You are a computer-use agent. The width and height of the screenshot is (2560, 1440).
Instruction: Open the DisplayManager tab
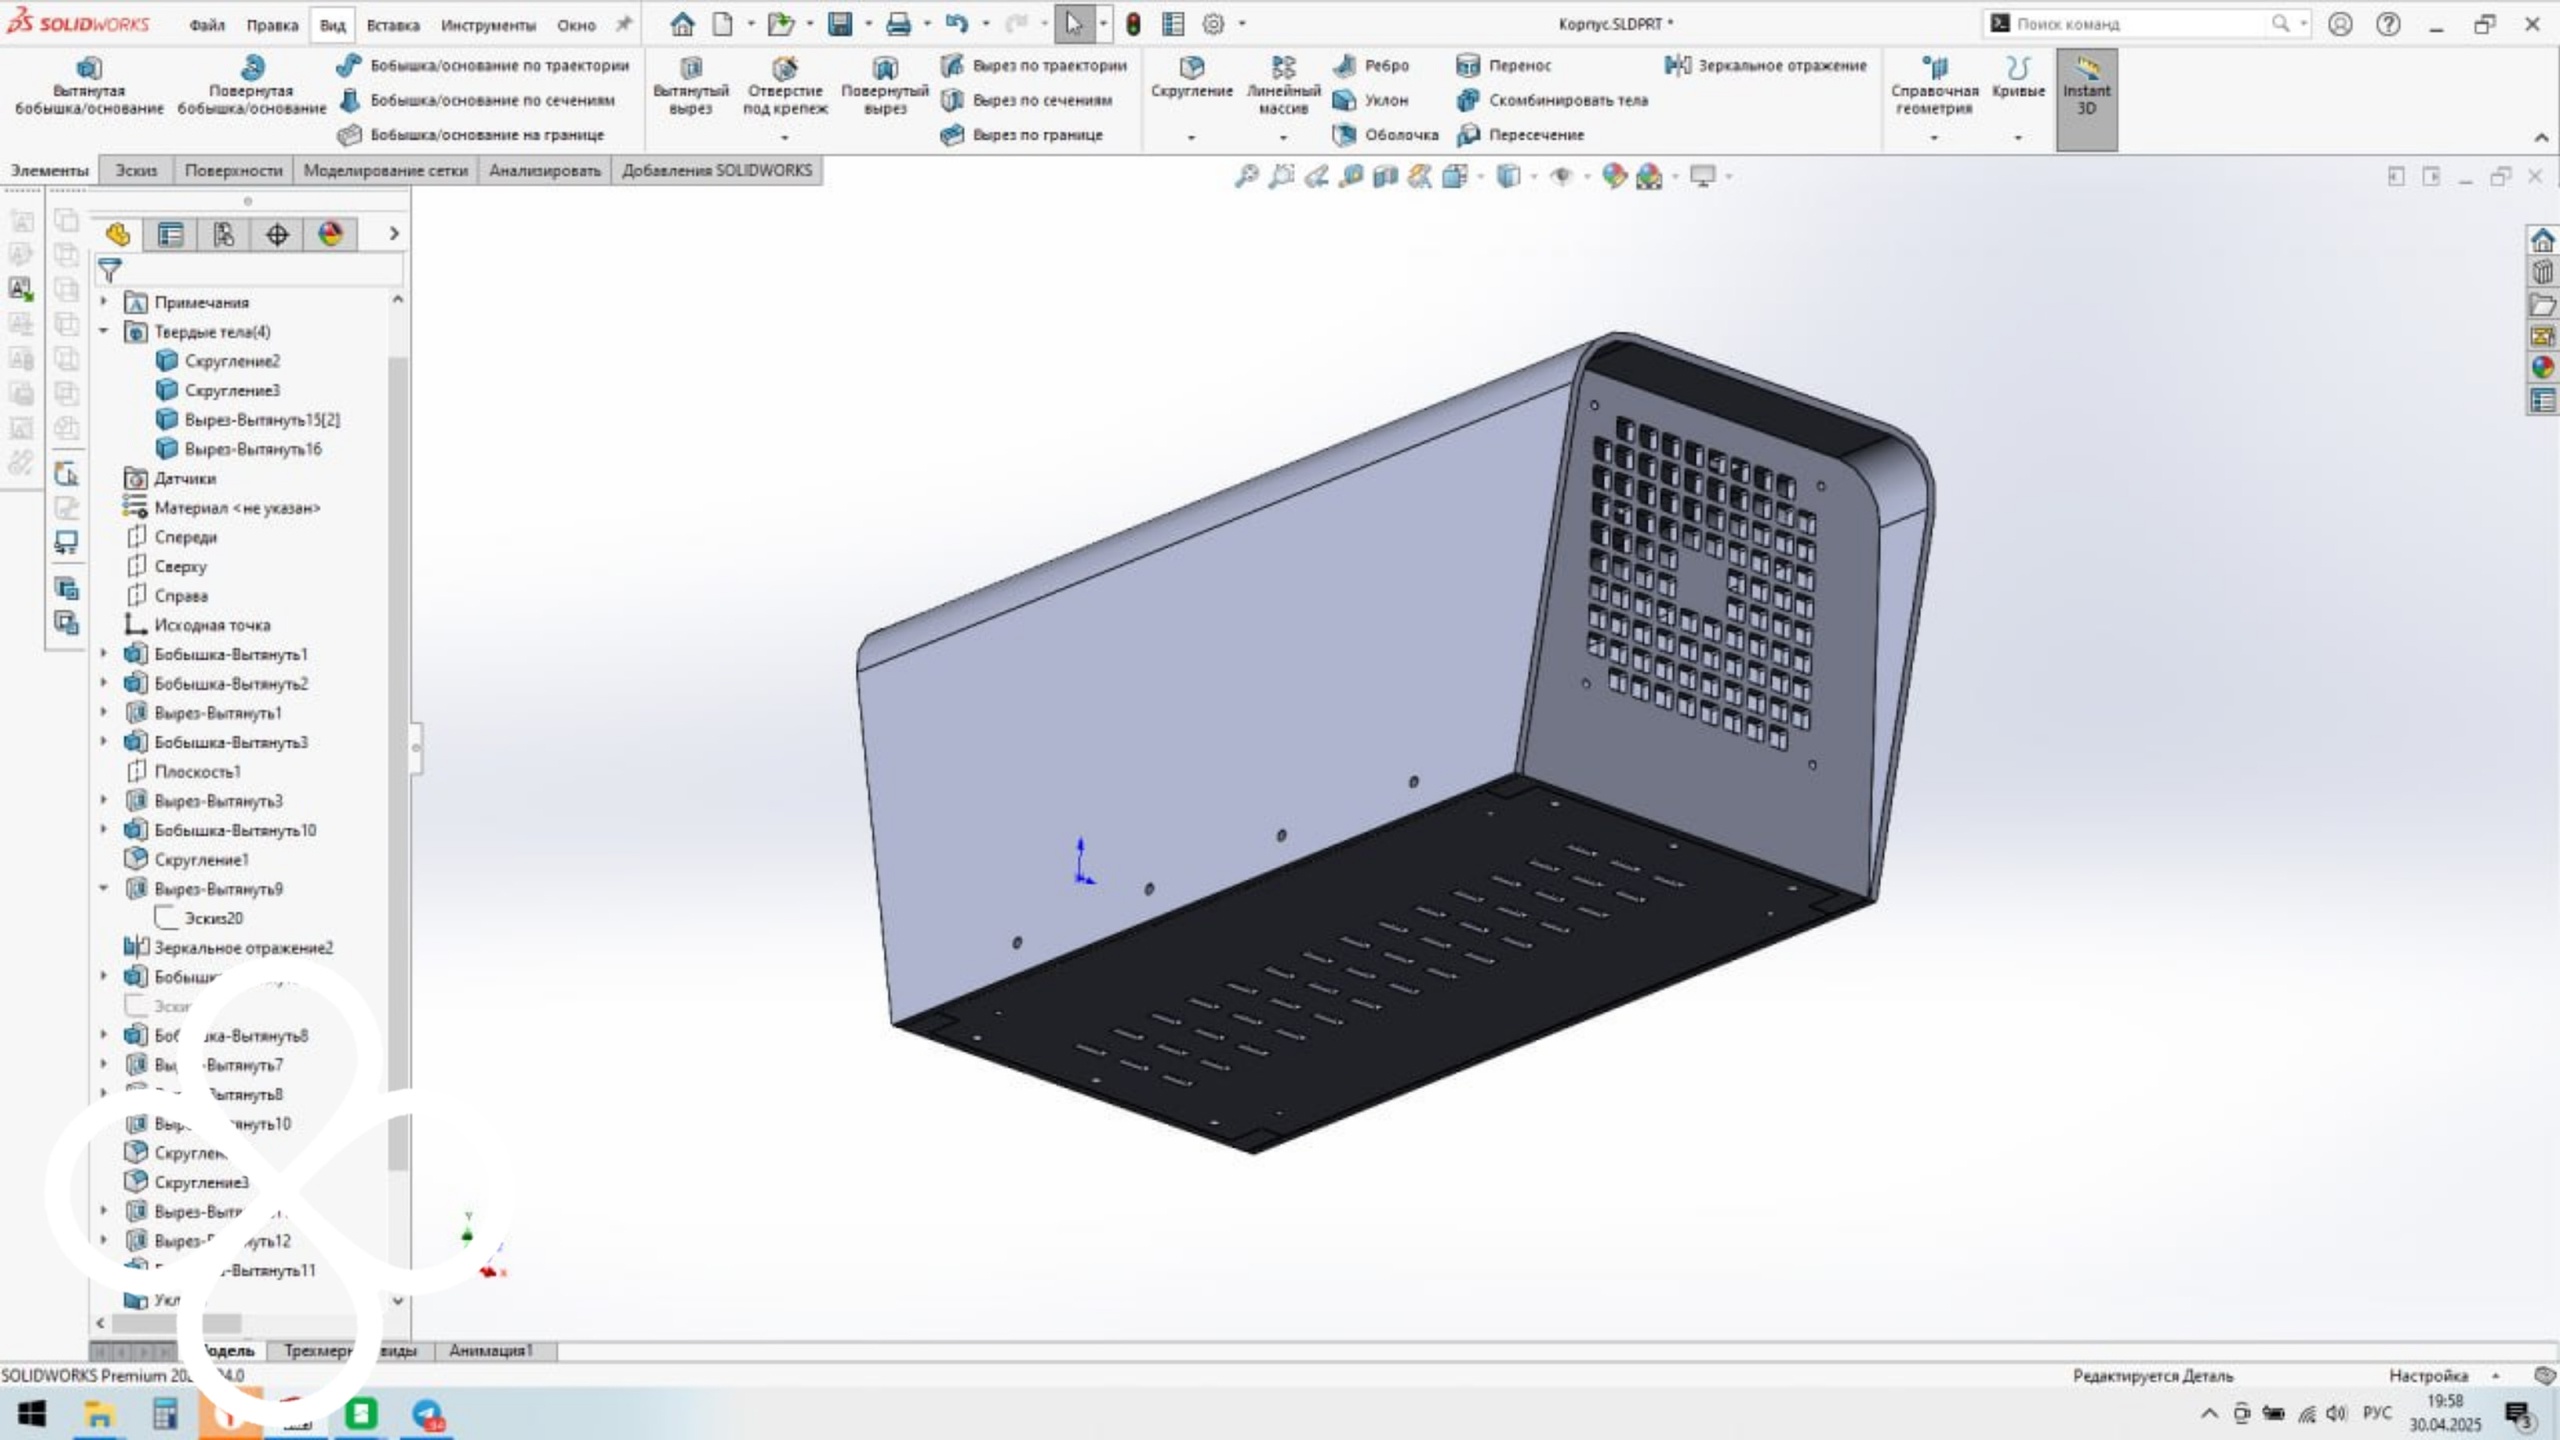coord(331,234)
